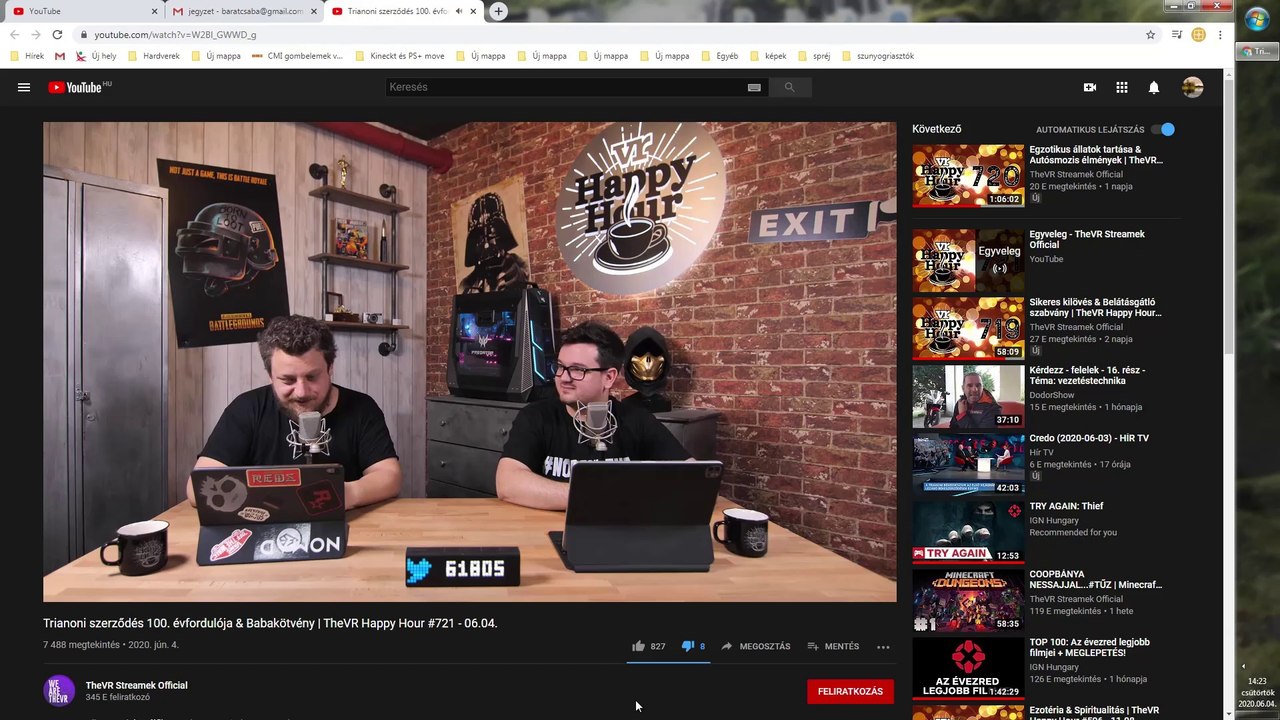The width and height of the screenshot is (1280, 720).
Task: Go forward in browser history
Action: coord(35,34)
